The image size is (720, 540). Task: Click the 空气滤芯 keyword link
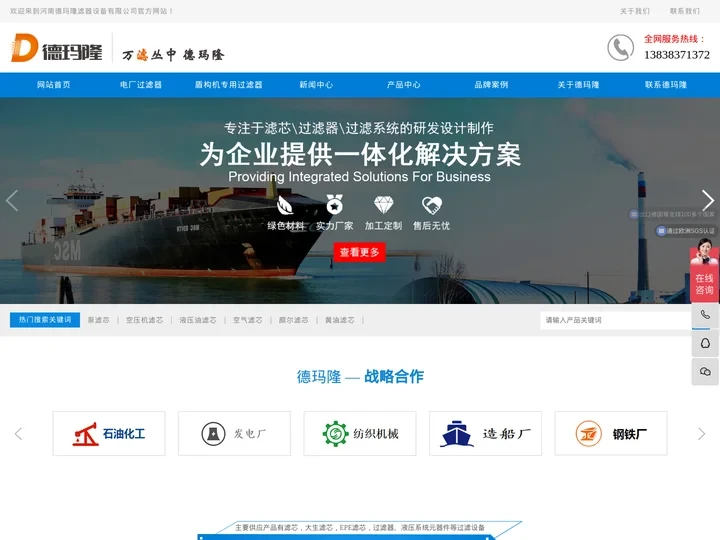point(248,320)
